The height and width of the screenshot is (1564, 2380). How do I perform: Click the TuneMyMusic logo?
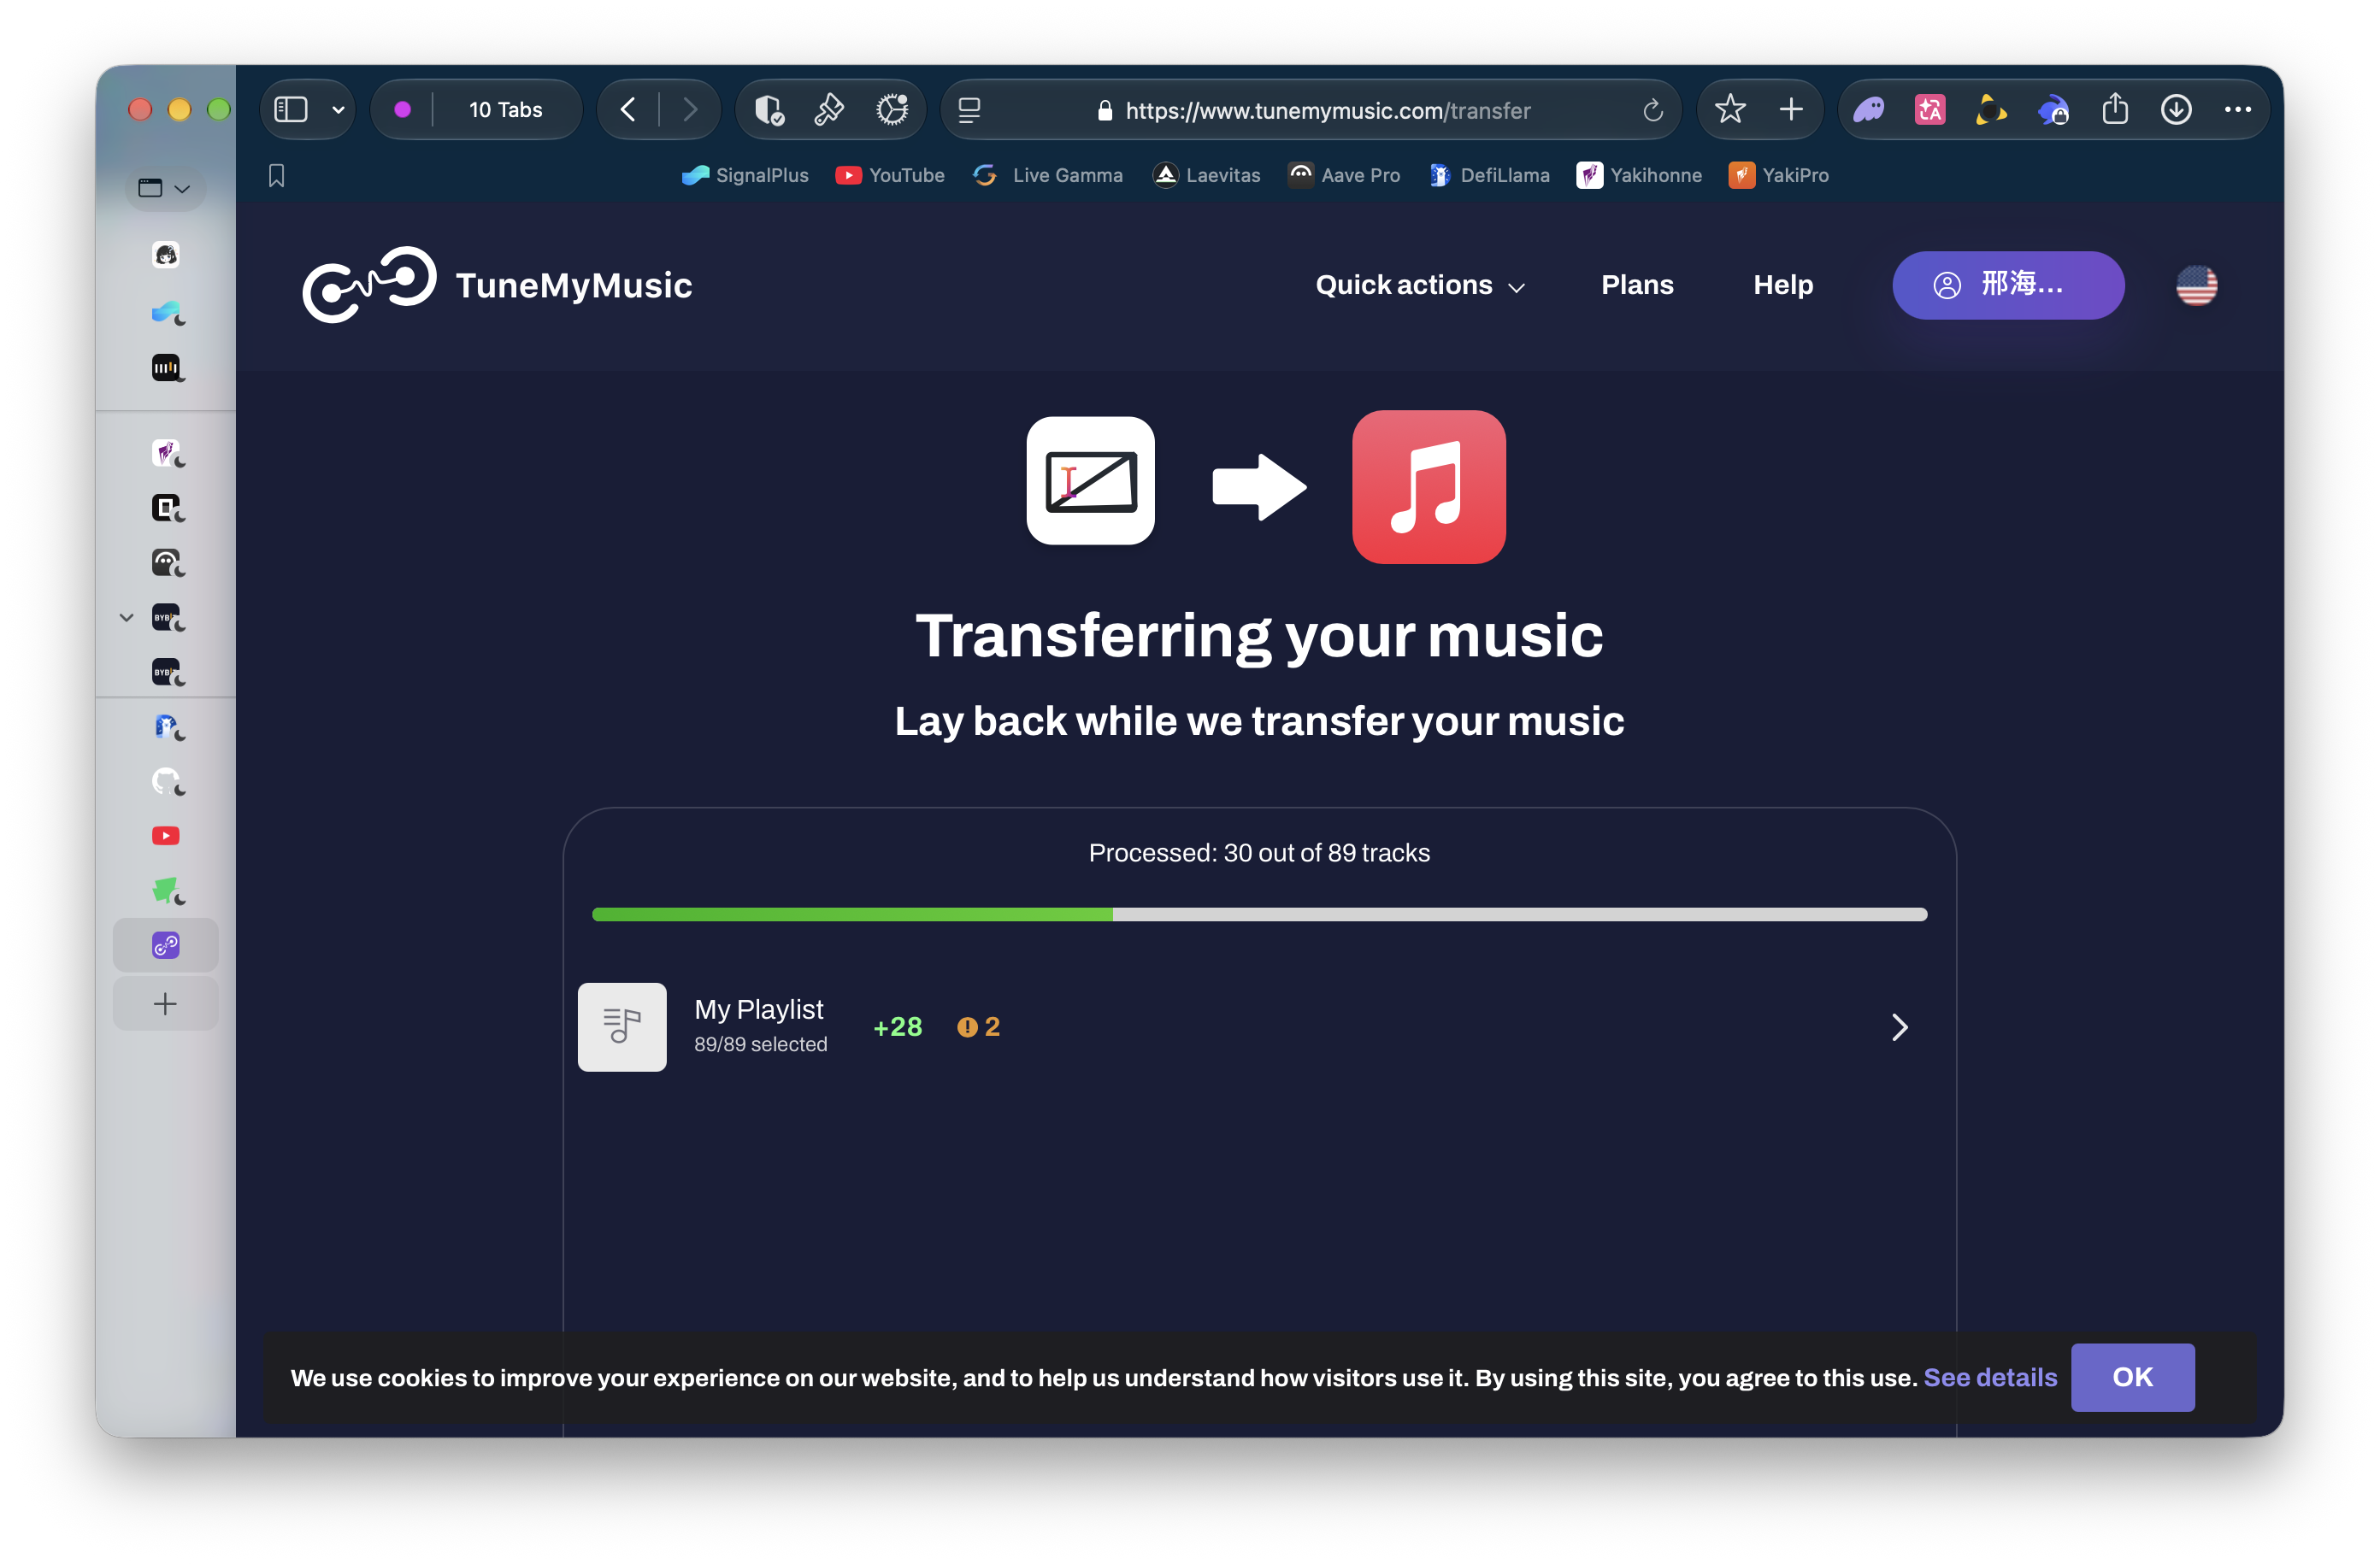click(x=497, y=285)
